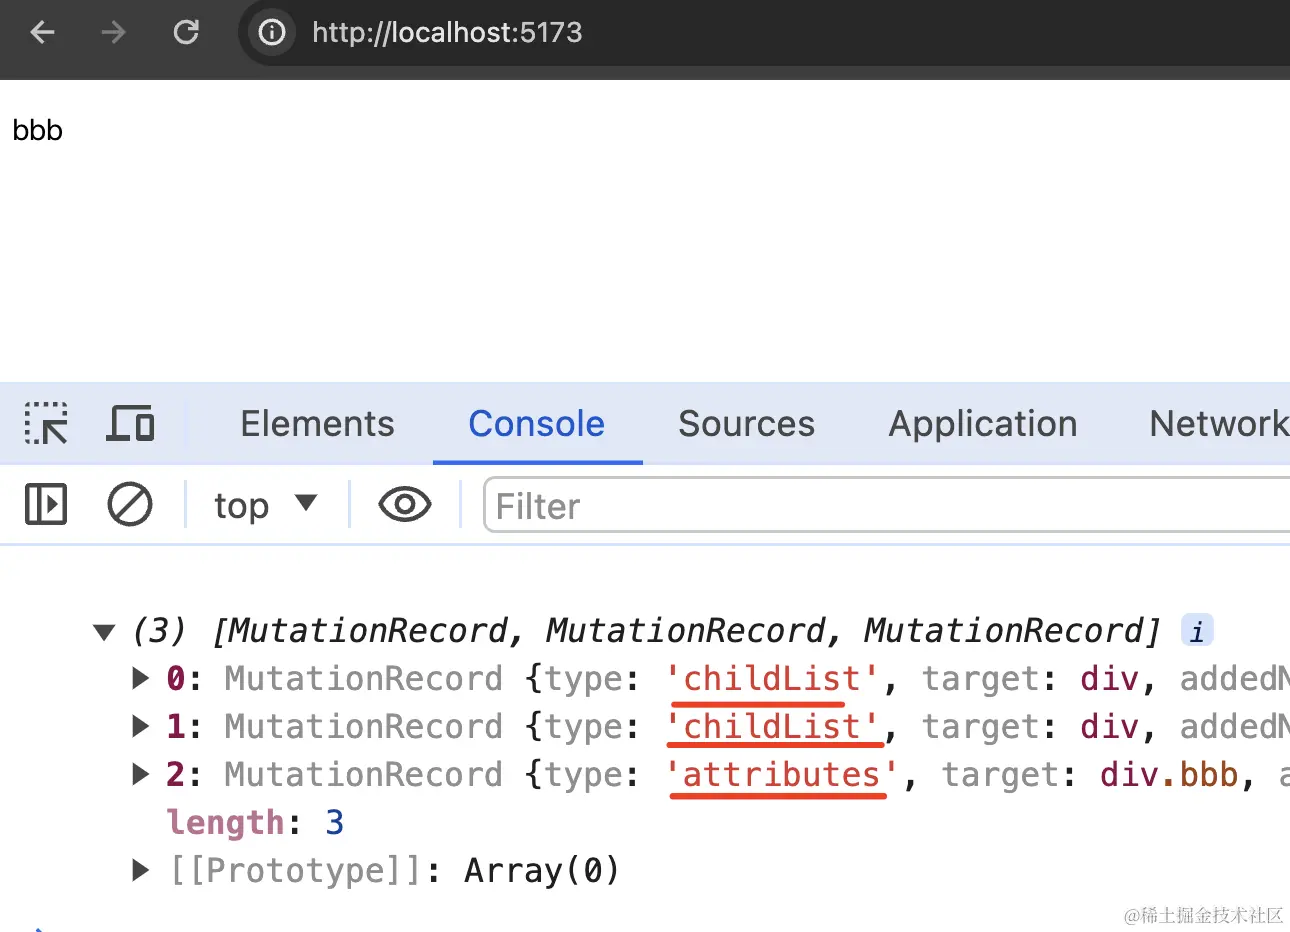Image resolution: width=1290 pixels, height=932 pixels.
Task: Click the blue info icon beside array
Action: pyautogui.click(x=1197, y=630)
